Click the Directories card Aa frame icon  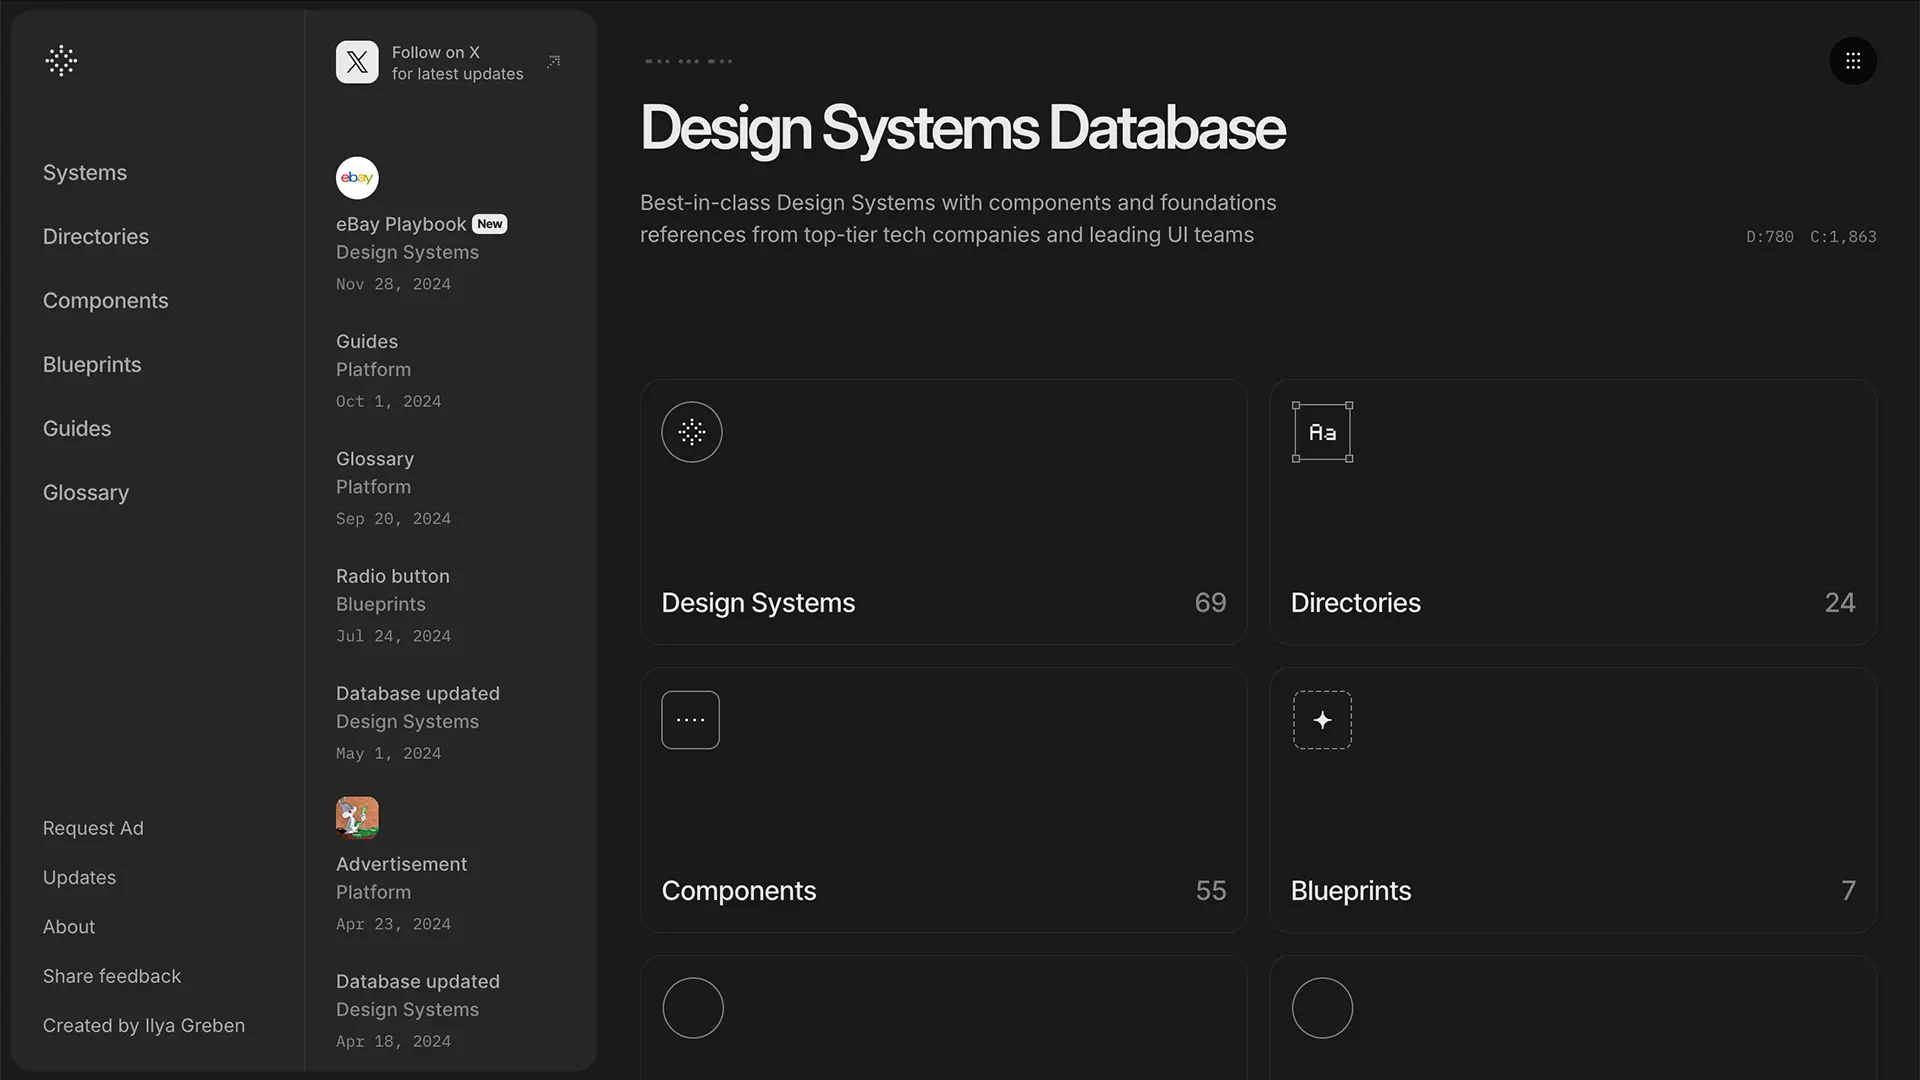pyautogui.click(x=1322, y=432)
